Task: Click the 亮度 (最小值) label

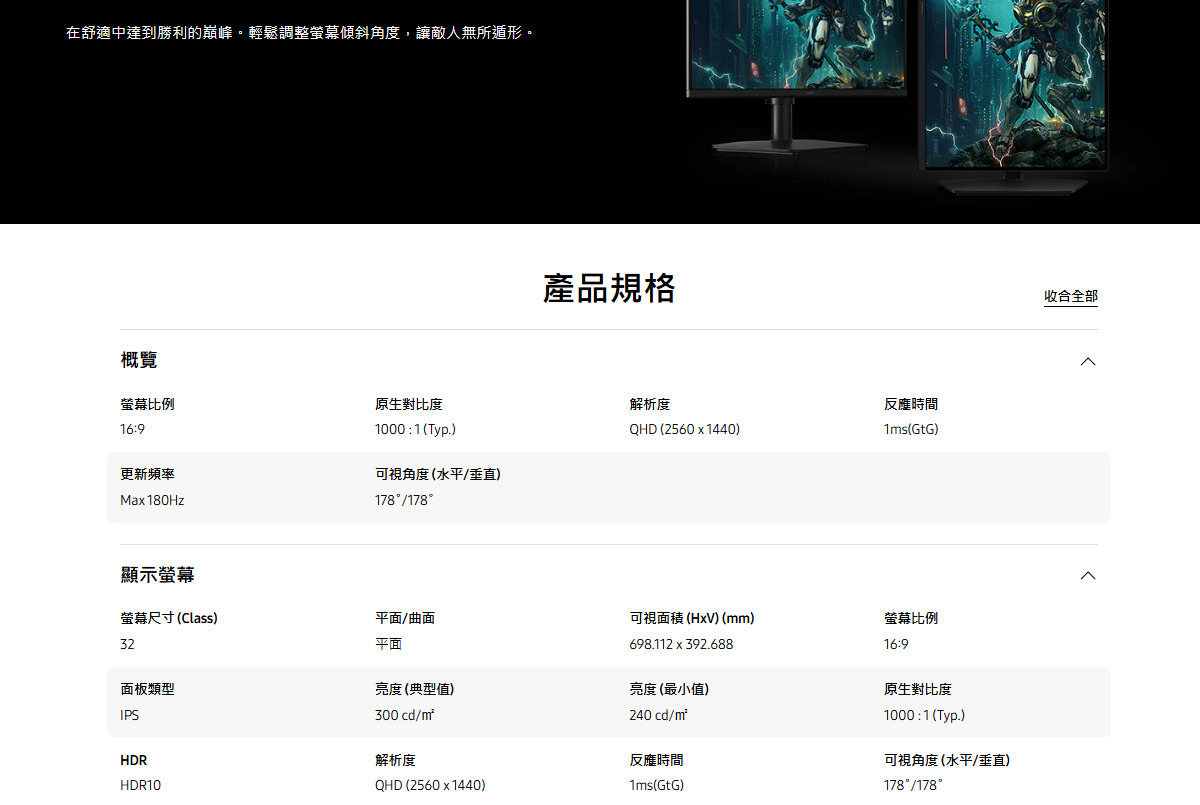Action: tap(669, 689)
